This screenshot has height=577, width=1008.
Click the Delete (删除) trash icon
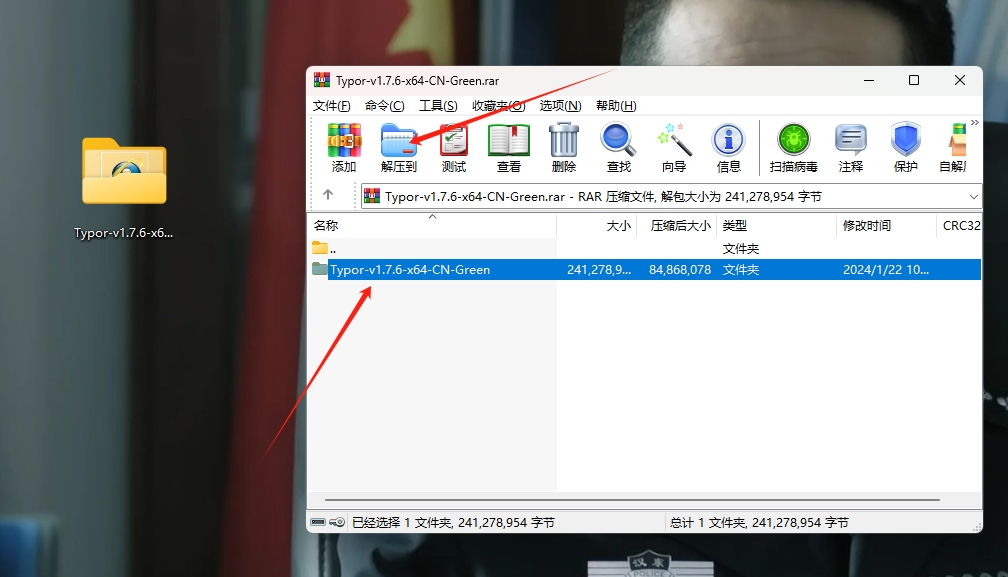click(564, 141)
